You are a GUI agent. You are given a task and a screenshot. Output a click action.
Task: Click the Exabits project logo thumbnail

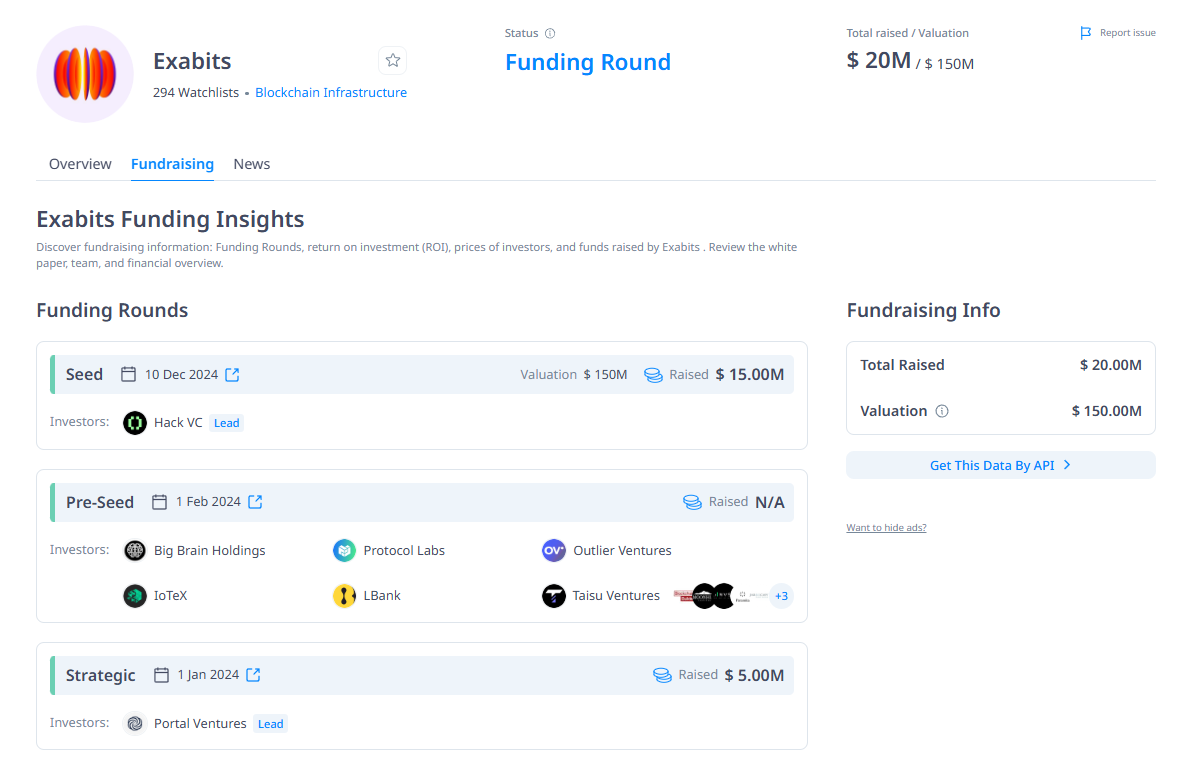click(85, 74)
